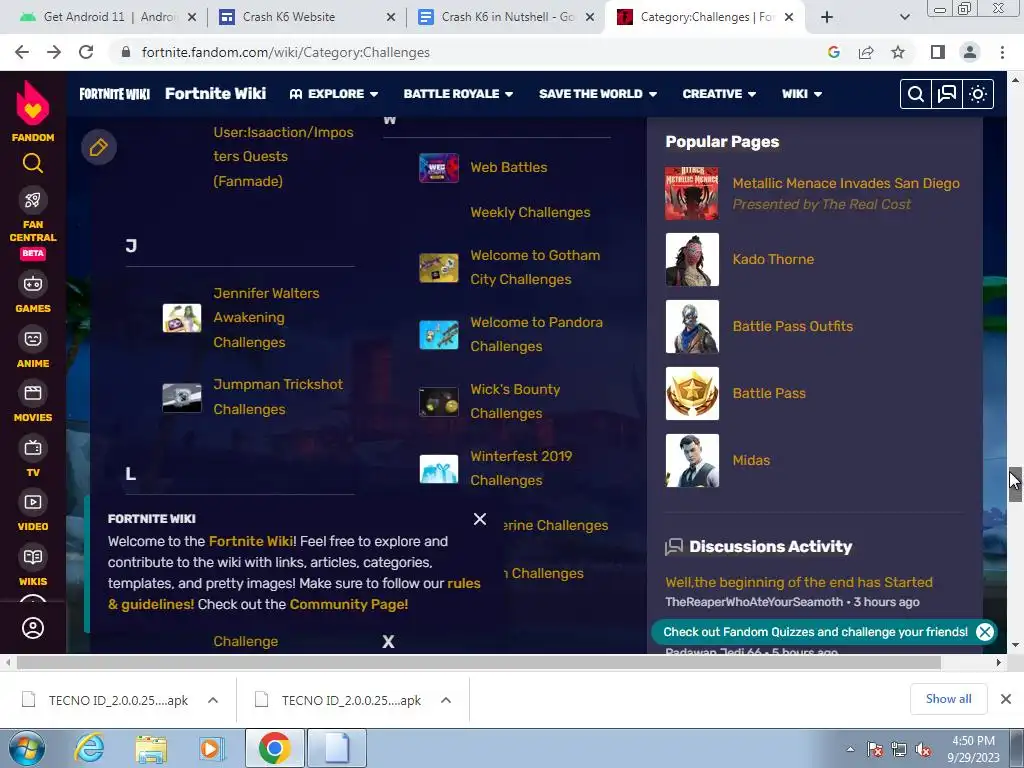Open the wiki discussions icon

pos(947,94)
